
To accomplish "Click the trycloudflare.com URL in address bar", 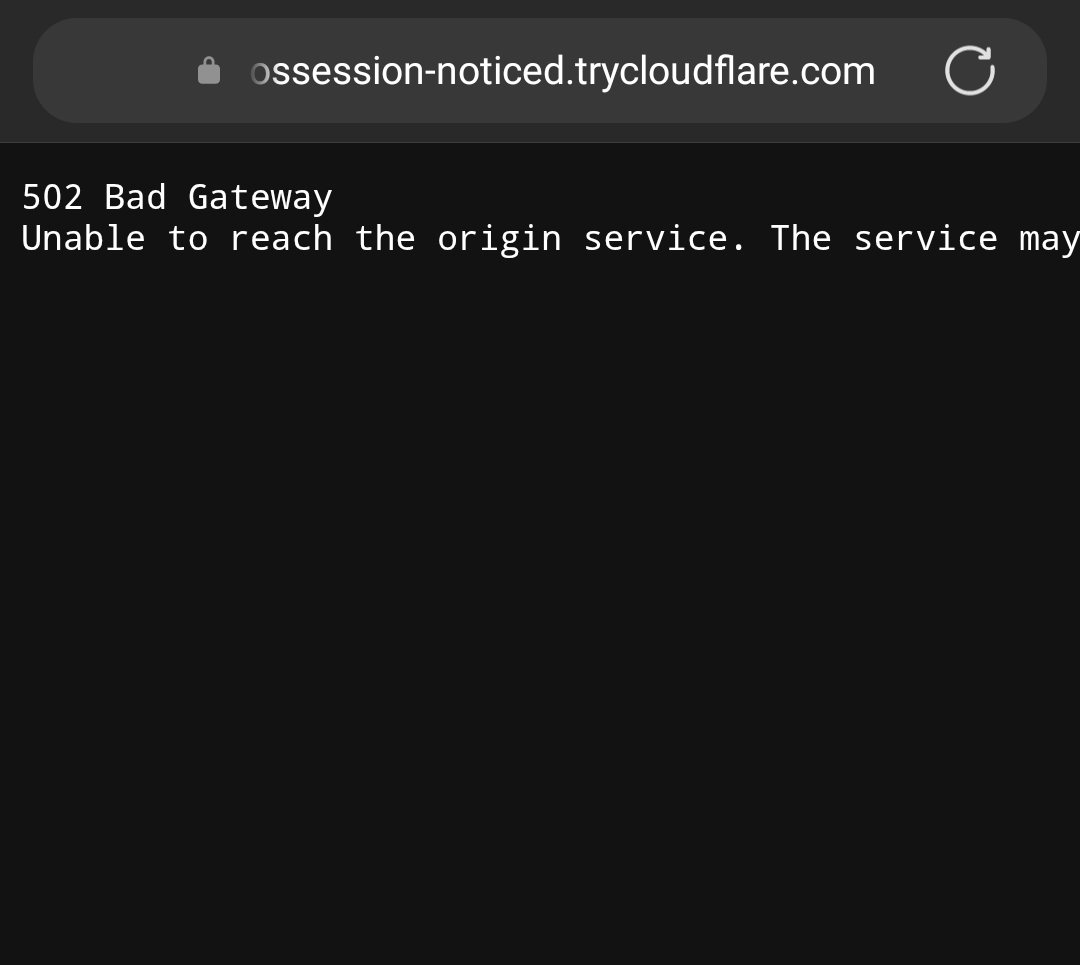I will (x=562, y=71).
